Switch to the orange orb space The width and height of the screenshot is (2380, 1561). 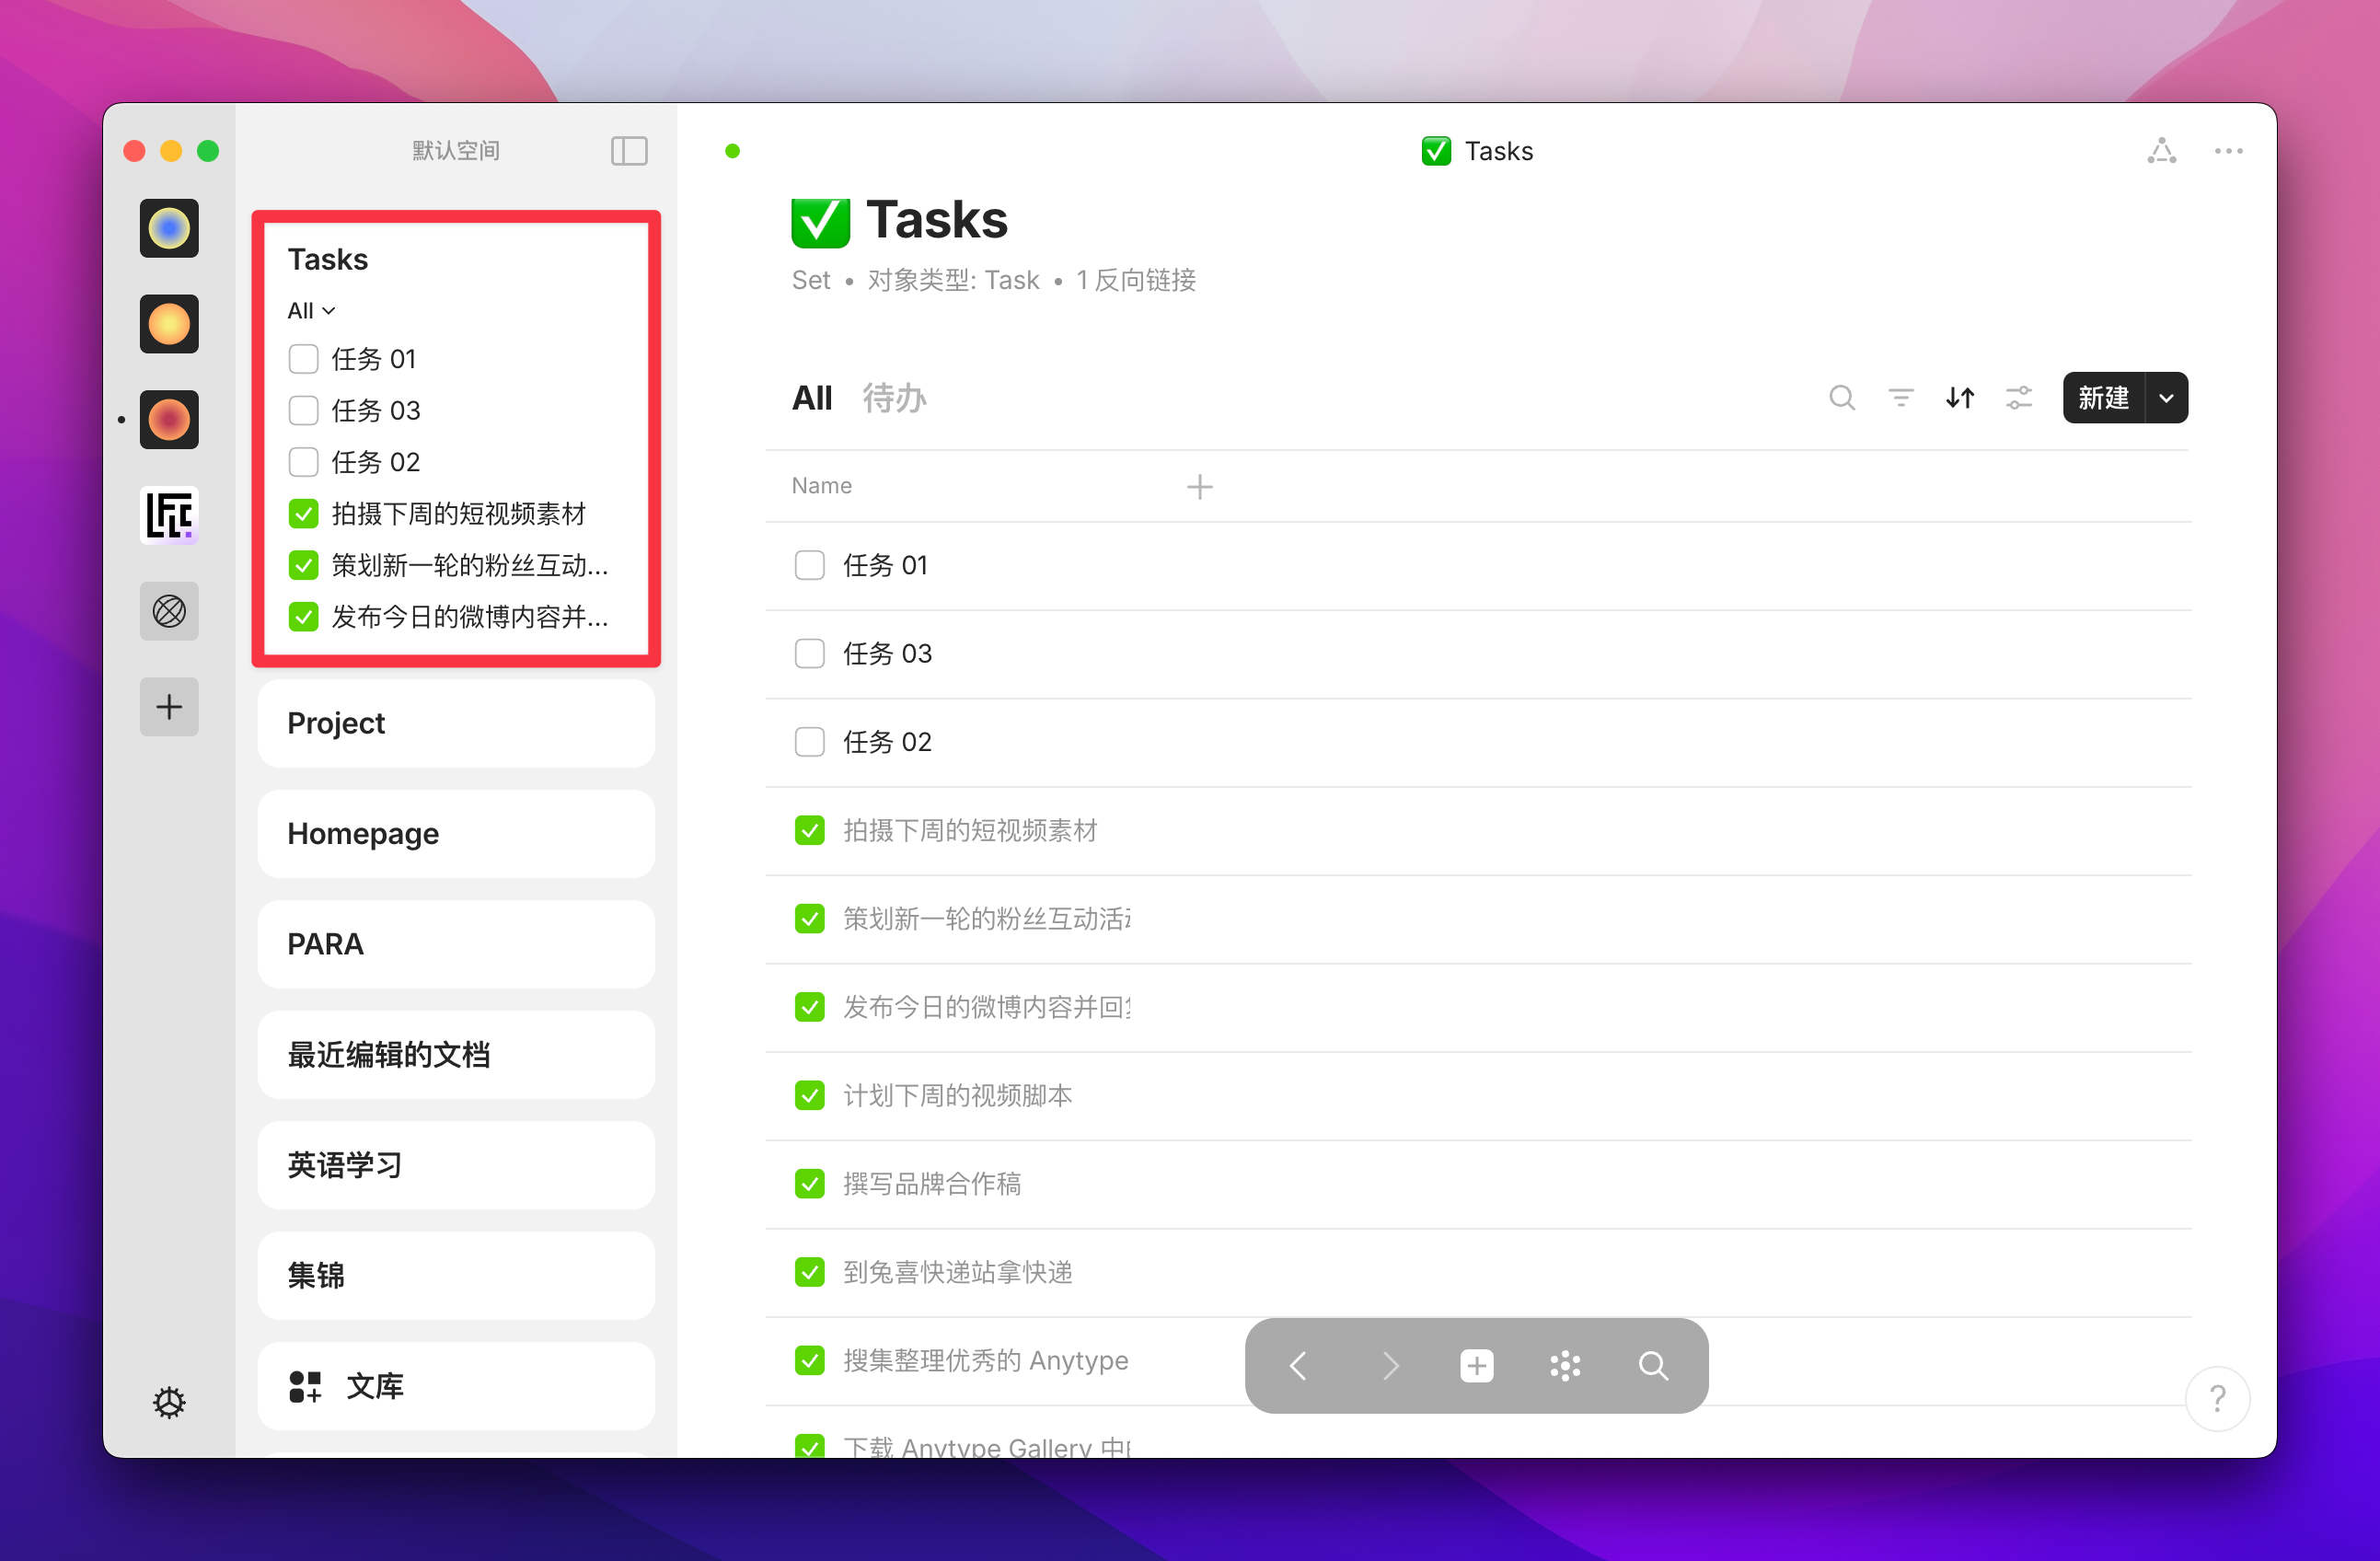(x=169, y=324)
